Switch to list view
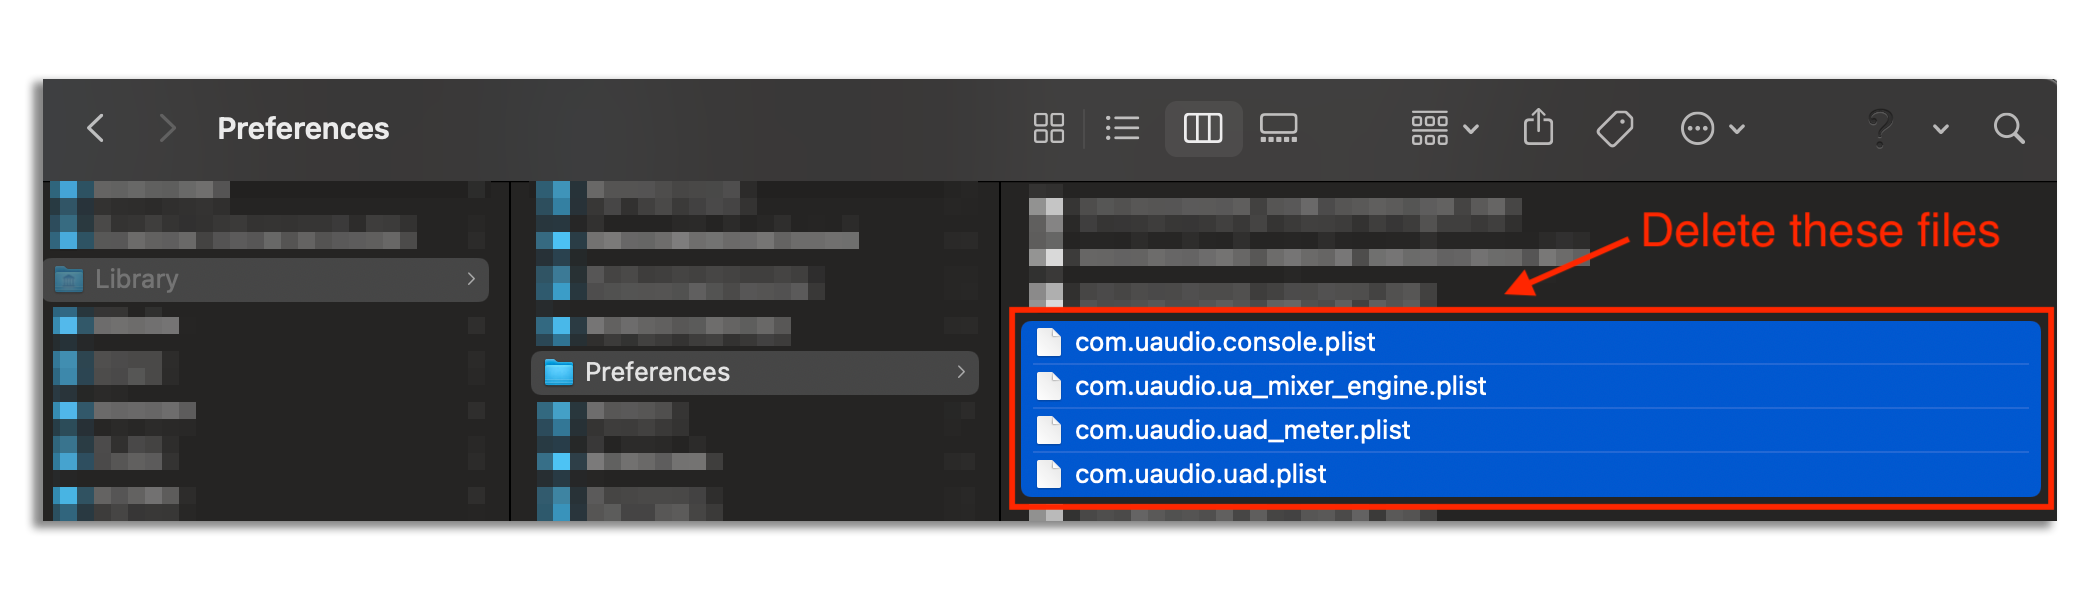 (x=1122, y=128)
